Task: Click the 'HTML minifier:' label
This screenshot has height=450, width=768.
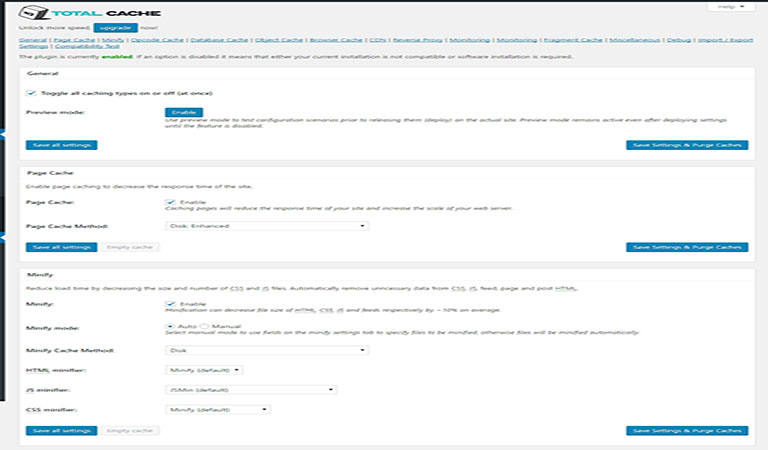Action: [x=56, y=370]
